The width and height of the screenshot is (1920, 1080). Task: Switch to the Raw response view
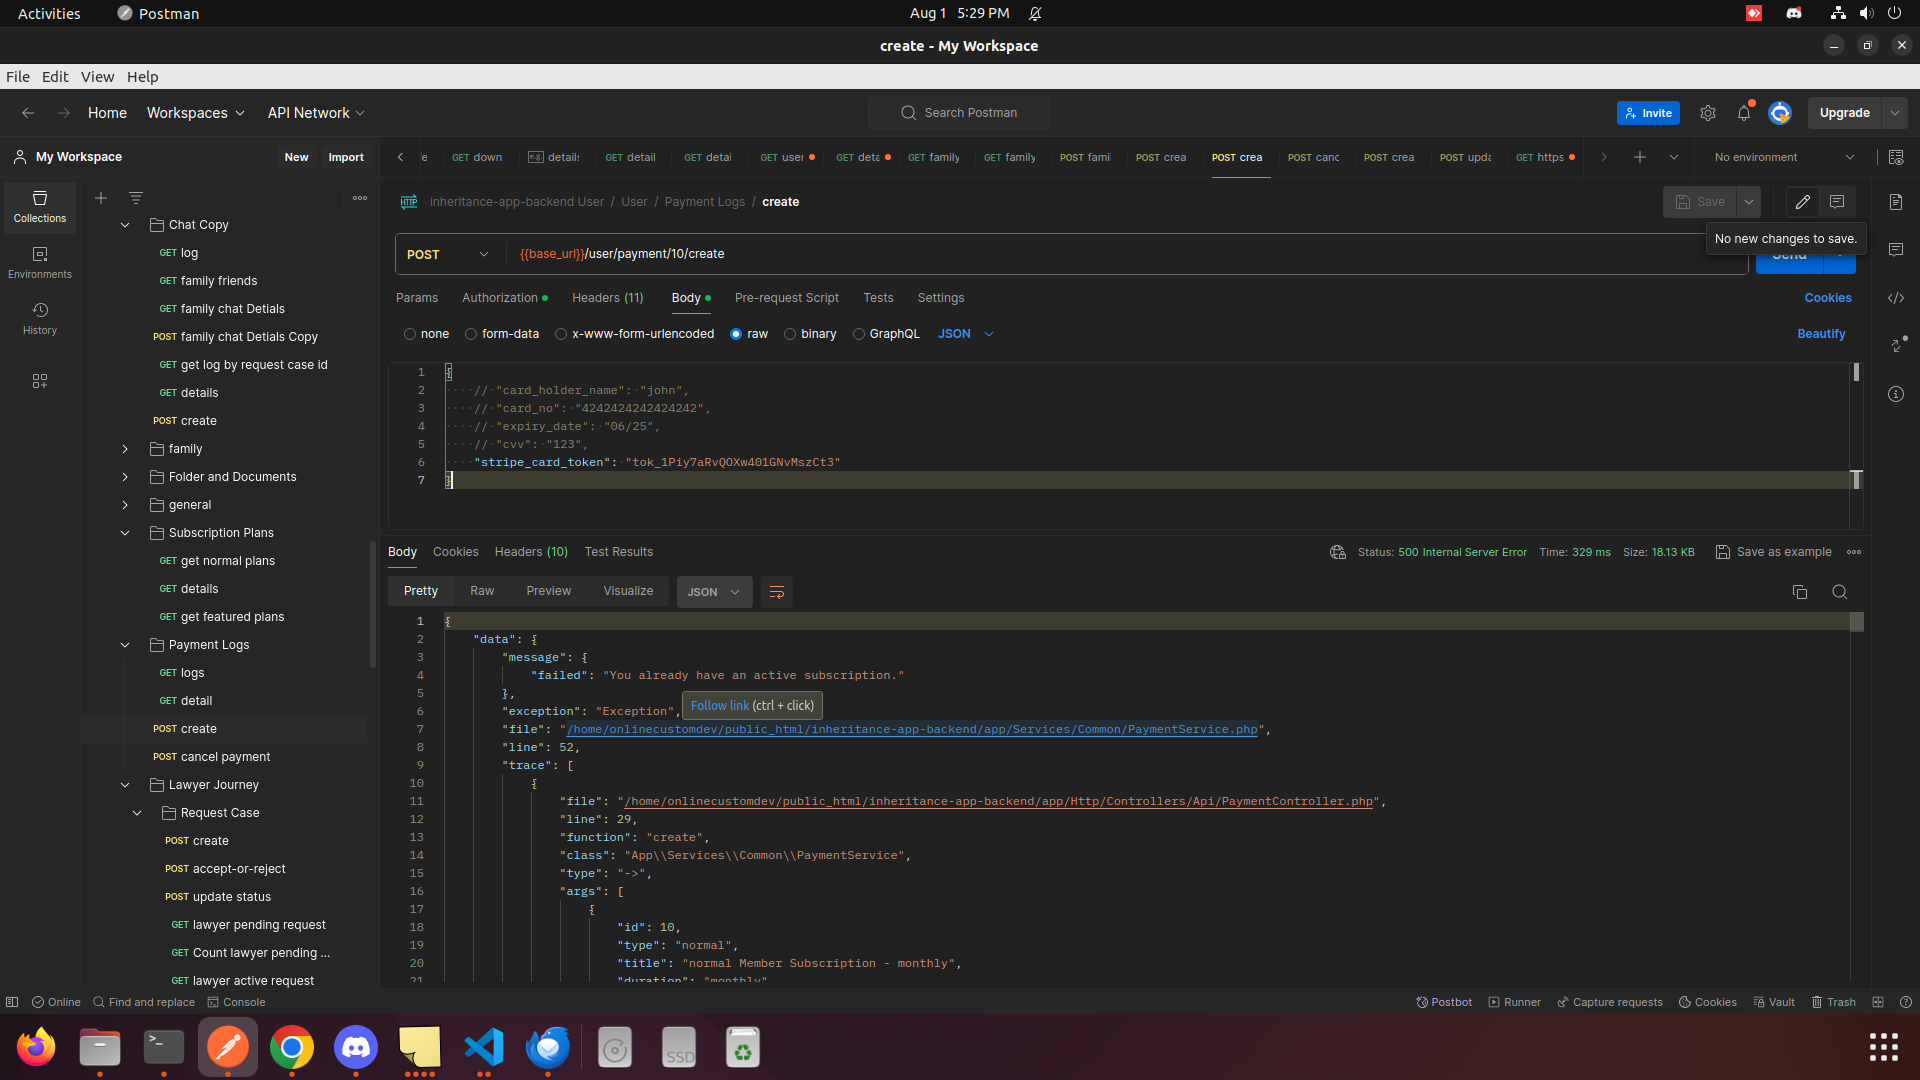(x=482, y=592)
